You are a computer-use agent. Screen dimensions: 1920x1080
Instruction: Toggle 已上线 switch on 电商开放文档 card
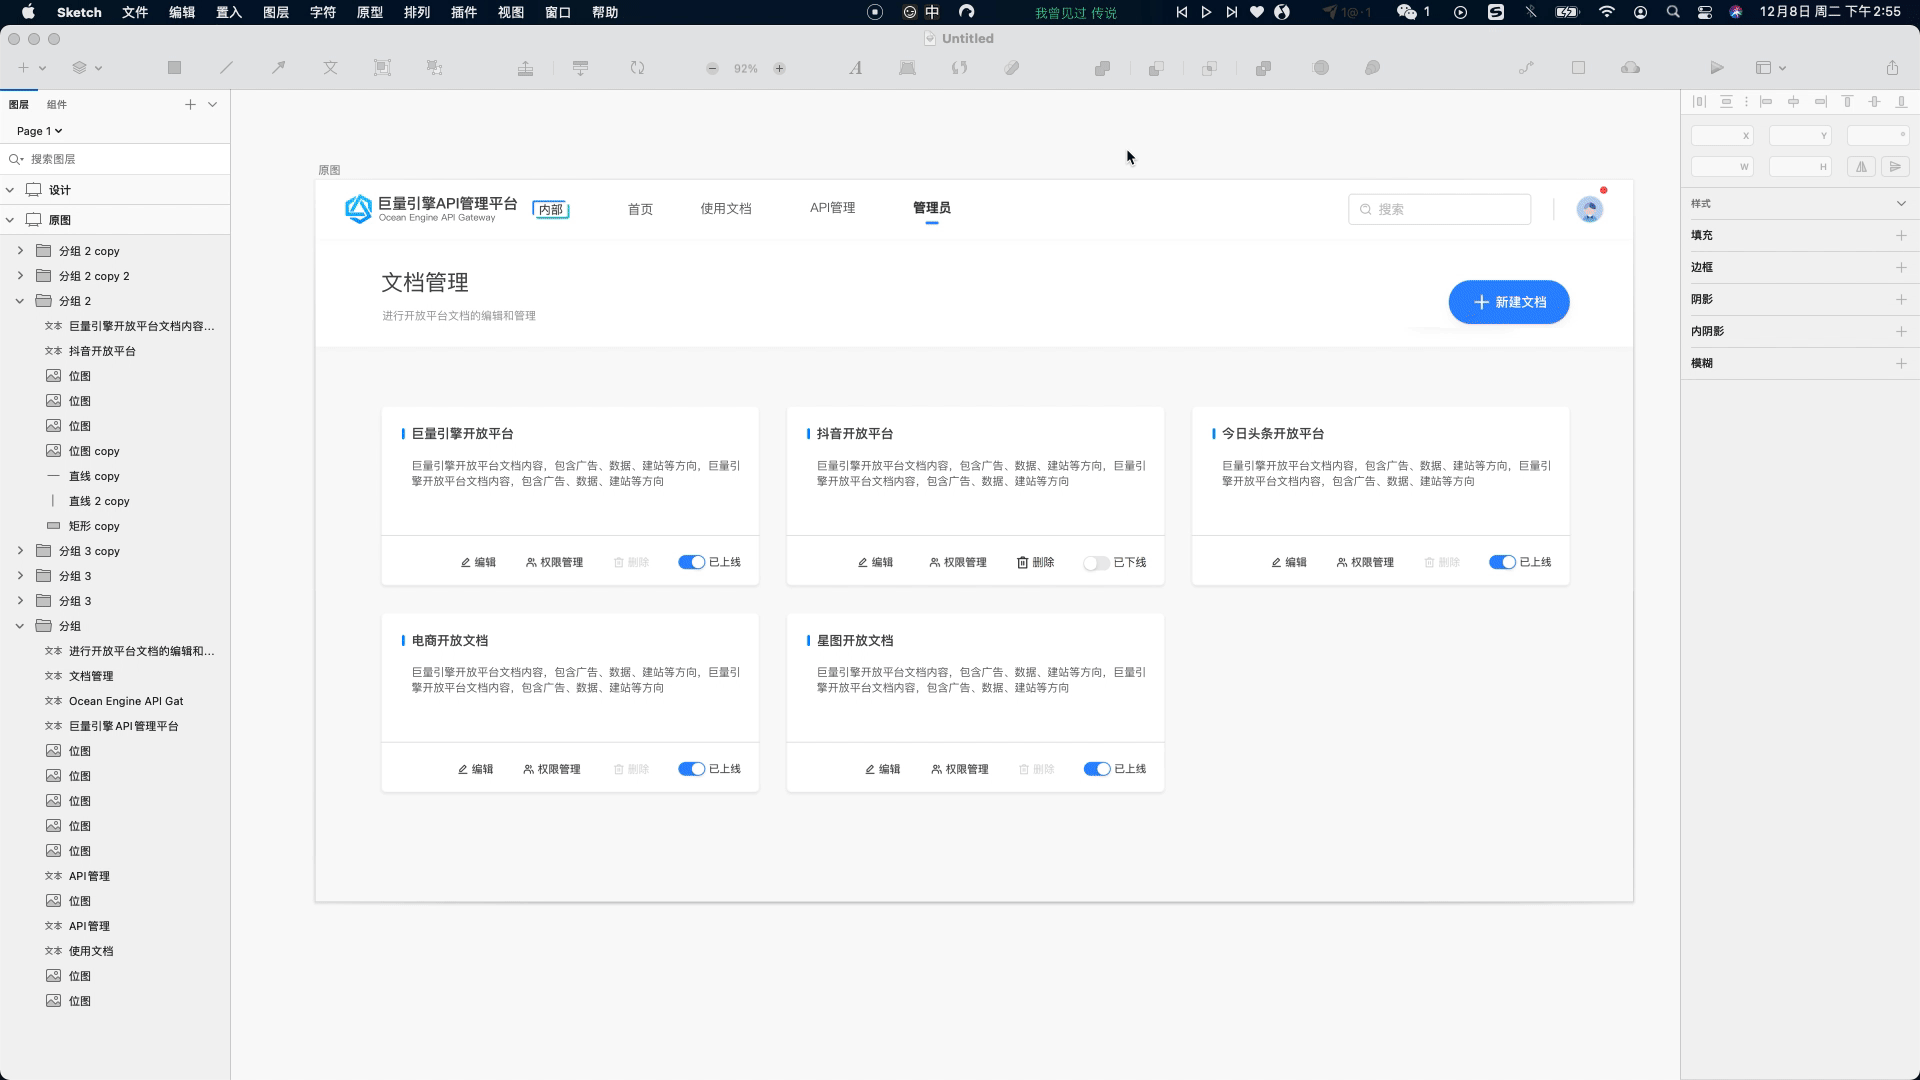tap(691, 769)
